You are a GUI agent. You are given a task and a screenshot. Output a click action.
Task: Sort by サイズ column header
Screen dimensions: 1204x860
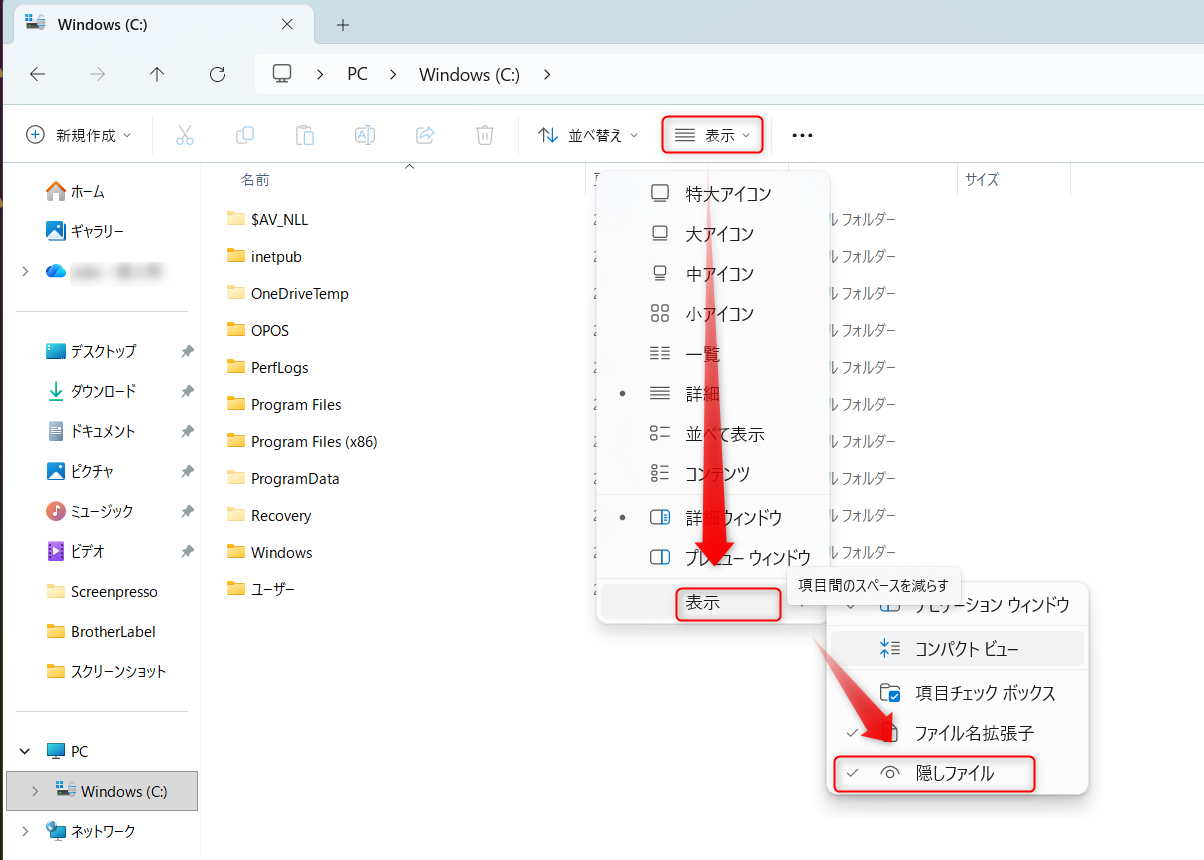coord(982,180)
